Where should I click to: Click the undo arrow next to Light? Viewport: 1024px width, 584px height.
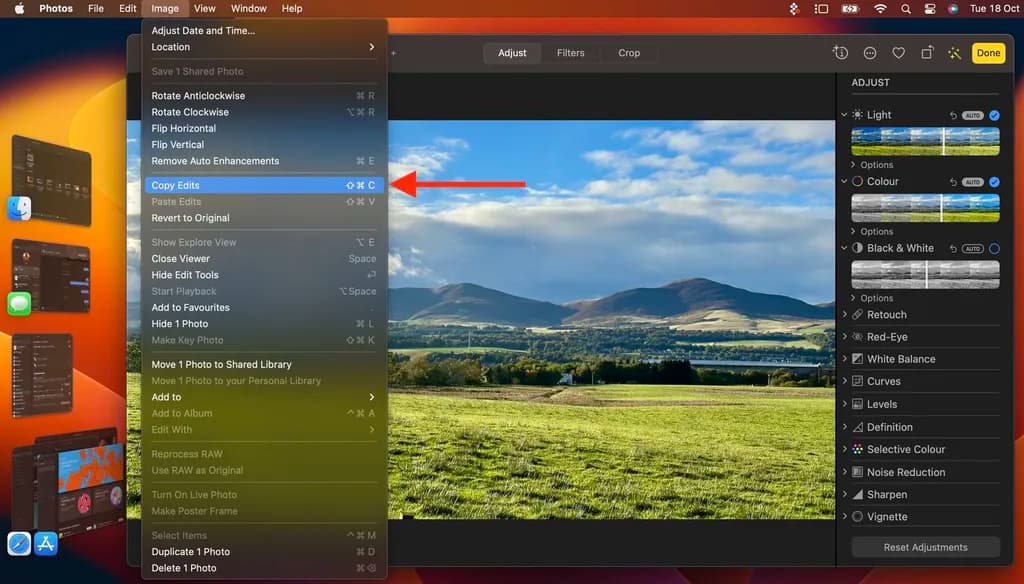pos(953,115)
